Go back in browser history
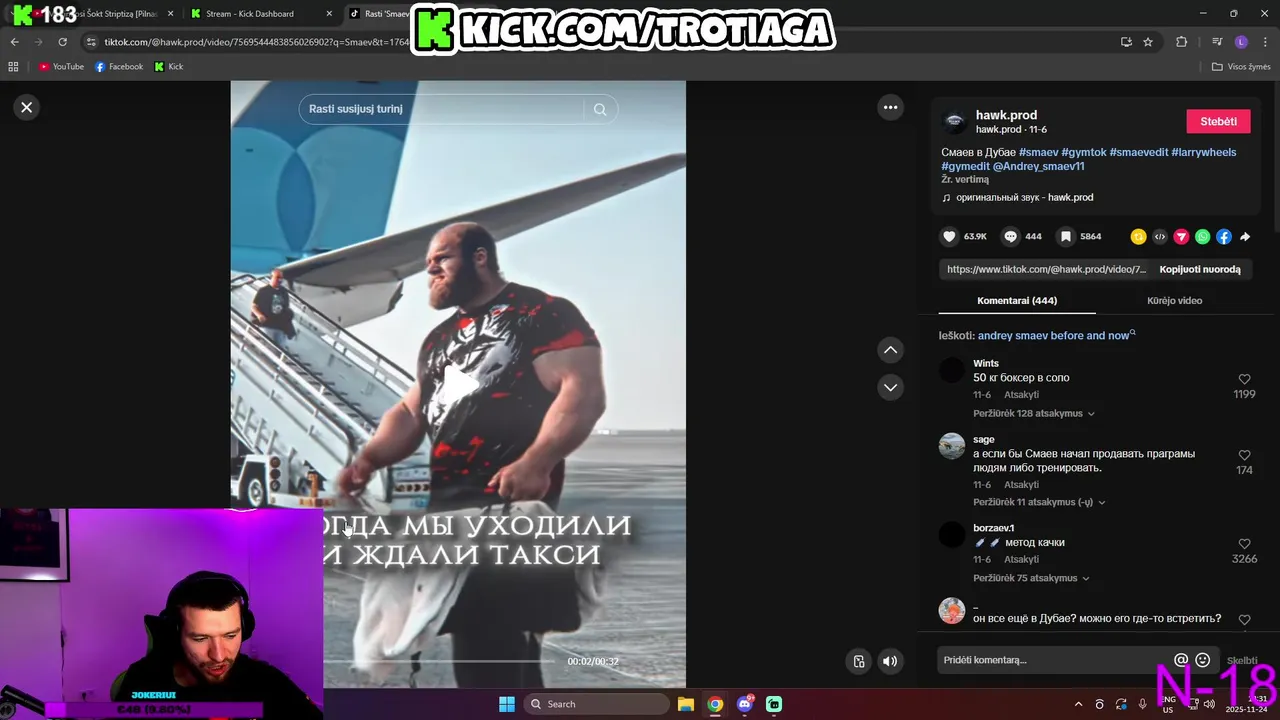This screenshot has height=720, width=1280. pyautogui.click(x=14, y=42)
